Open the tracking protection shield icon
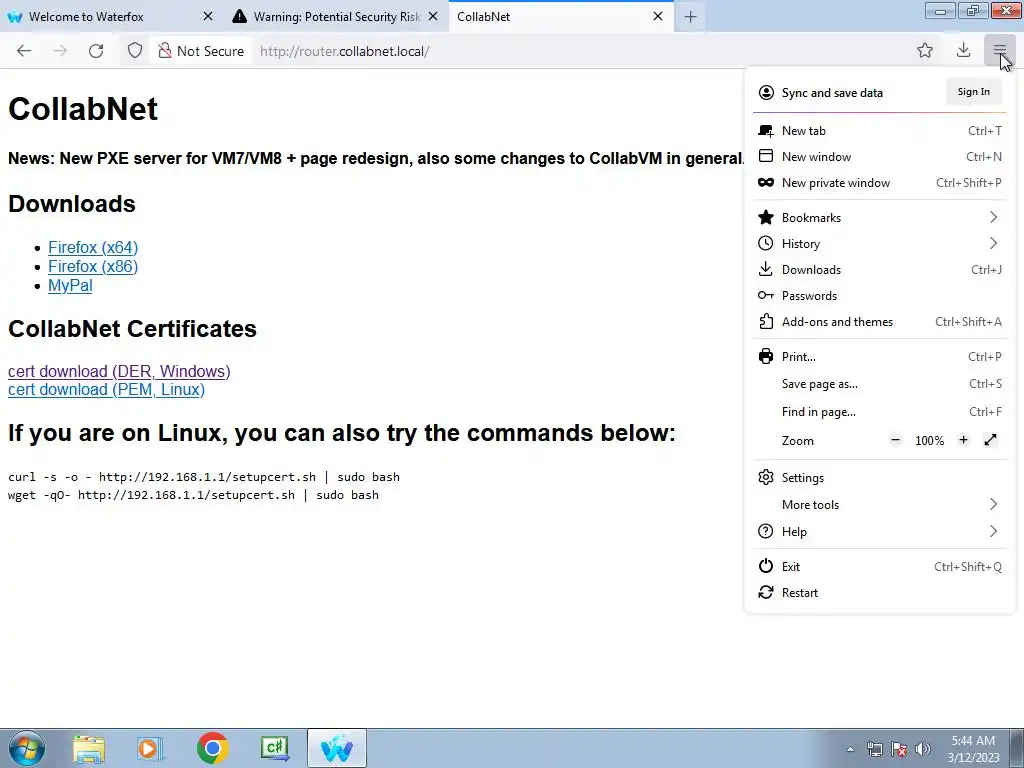 pos(135,51)
